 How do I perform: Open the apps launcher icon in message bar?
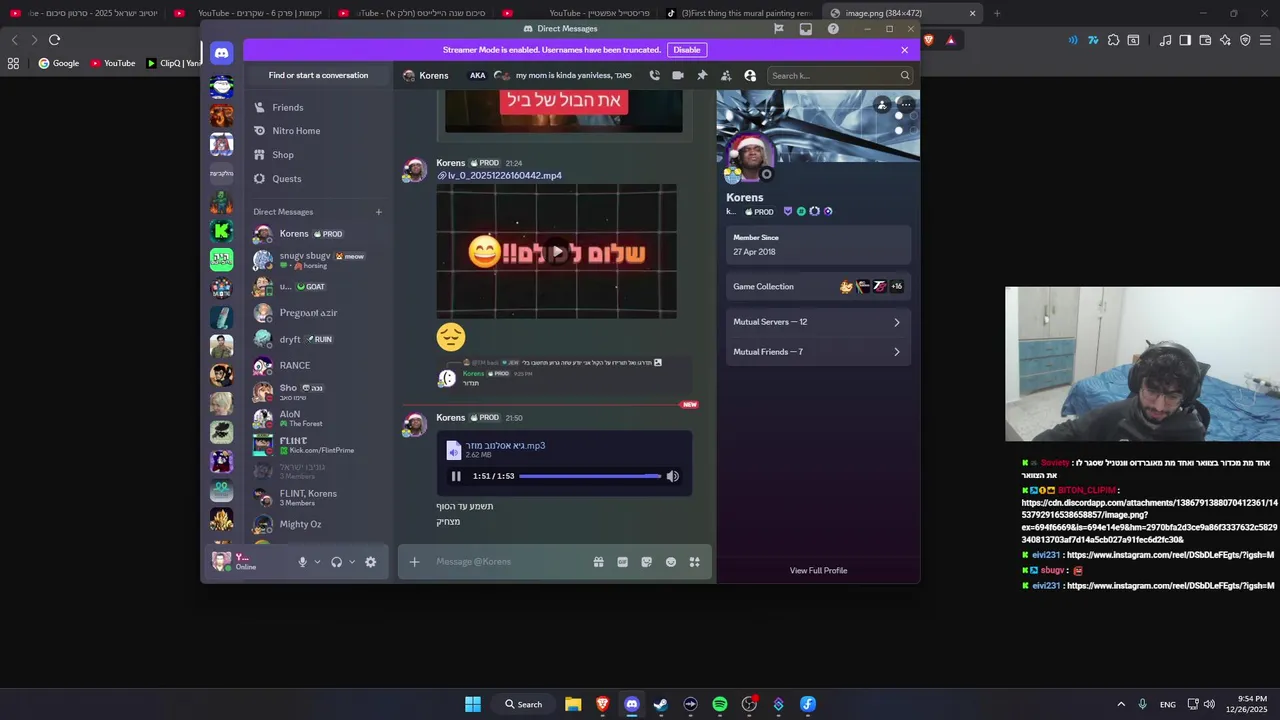[695, 562]
